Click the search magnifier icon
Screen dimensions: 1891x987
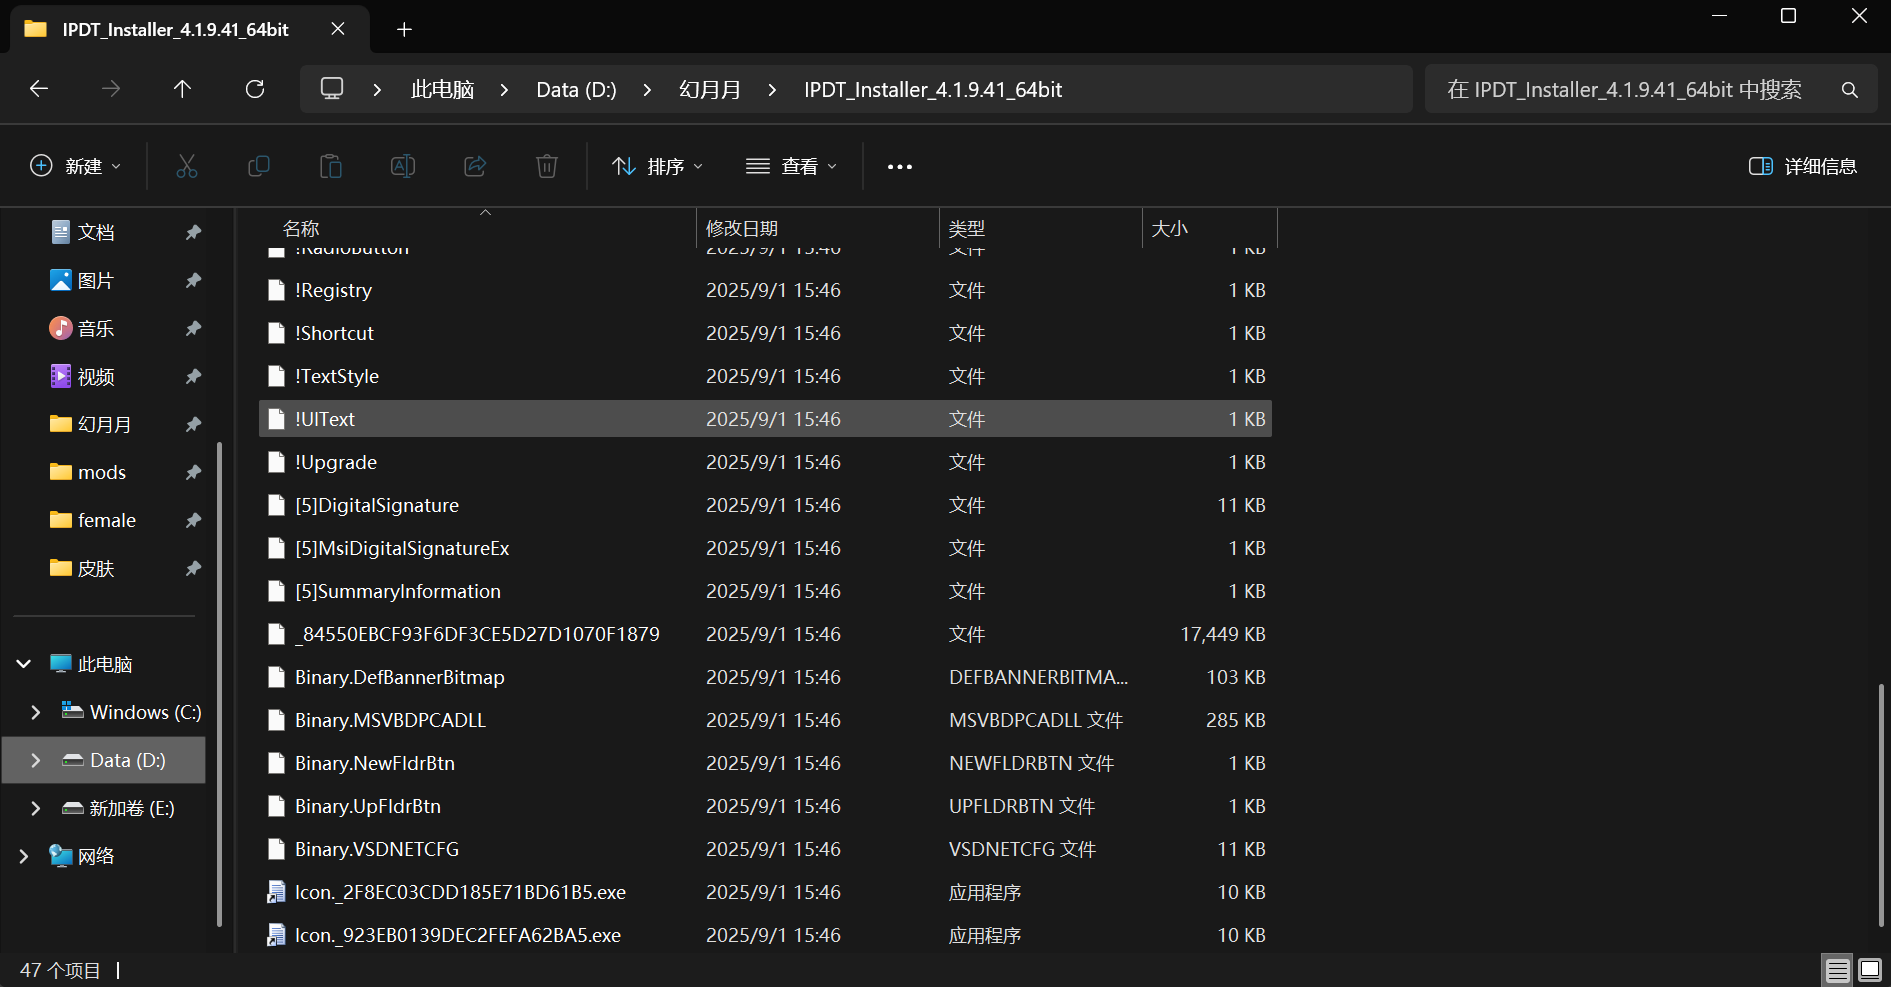click(x=1850, y=90)
